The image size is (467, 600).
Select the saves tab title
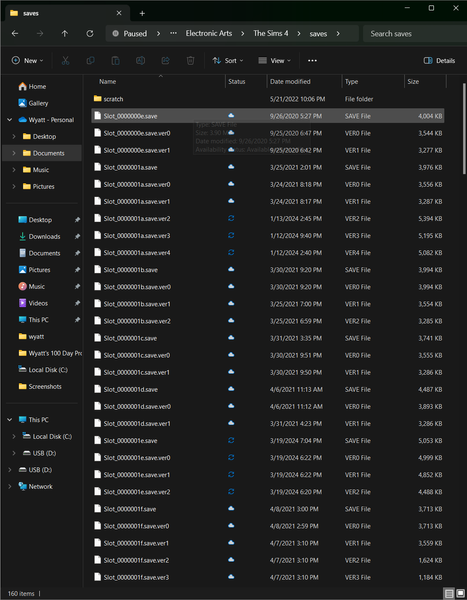pos(31,13)
